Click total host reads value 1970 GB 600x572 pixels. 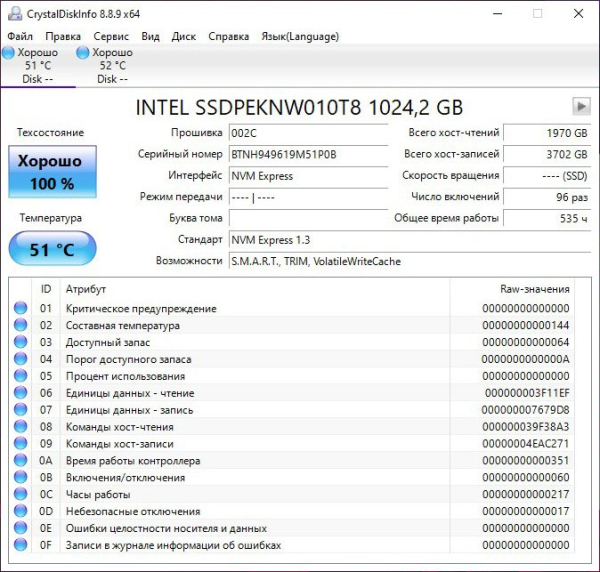pos(547,133)
